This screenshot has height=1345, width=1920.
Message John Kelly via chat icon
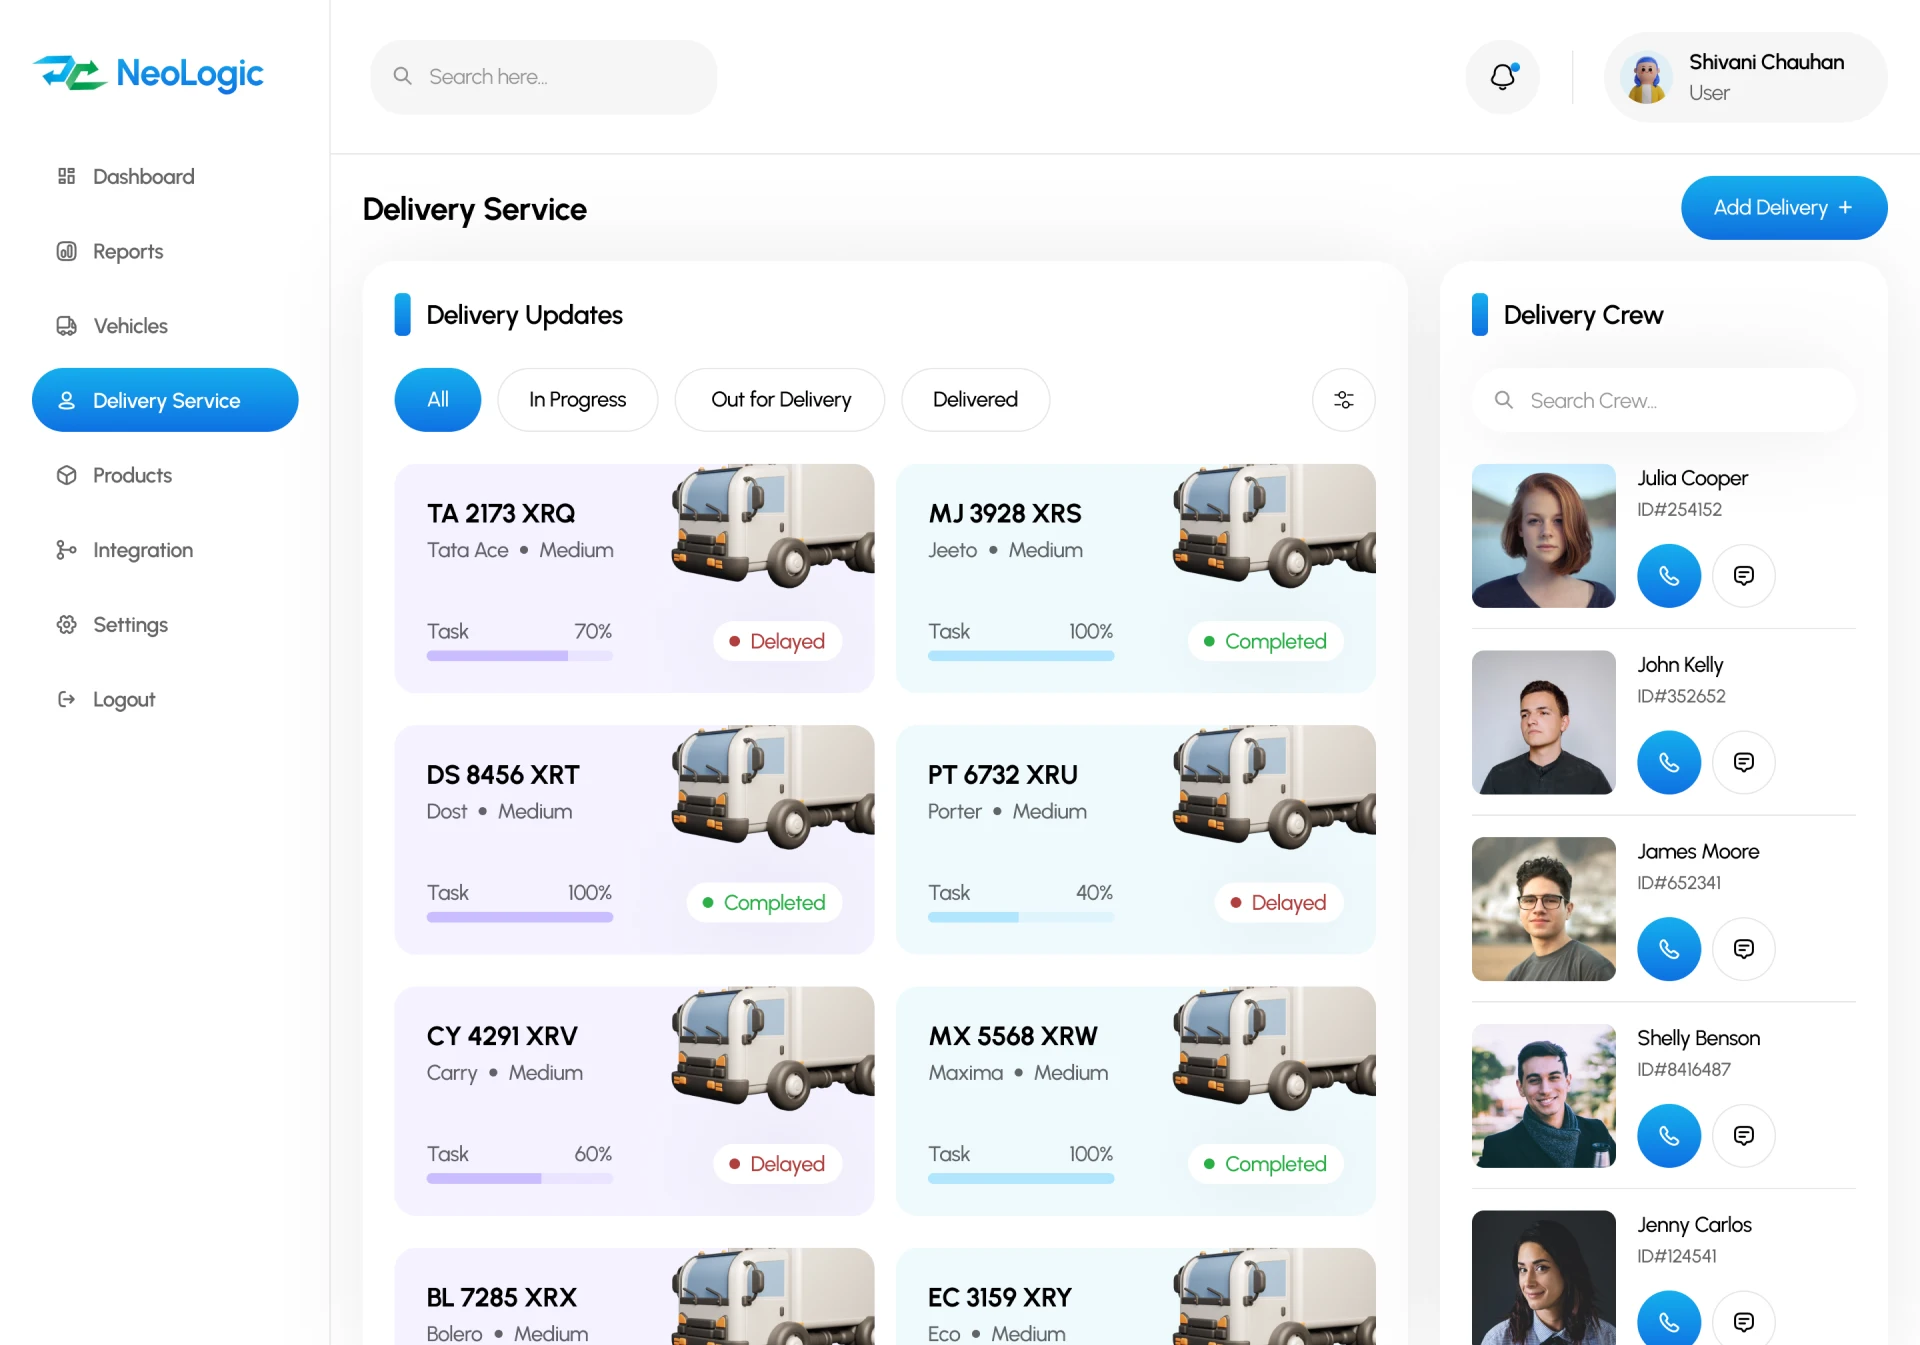(1744, 762)
